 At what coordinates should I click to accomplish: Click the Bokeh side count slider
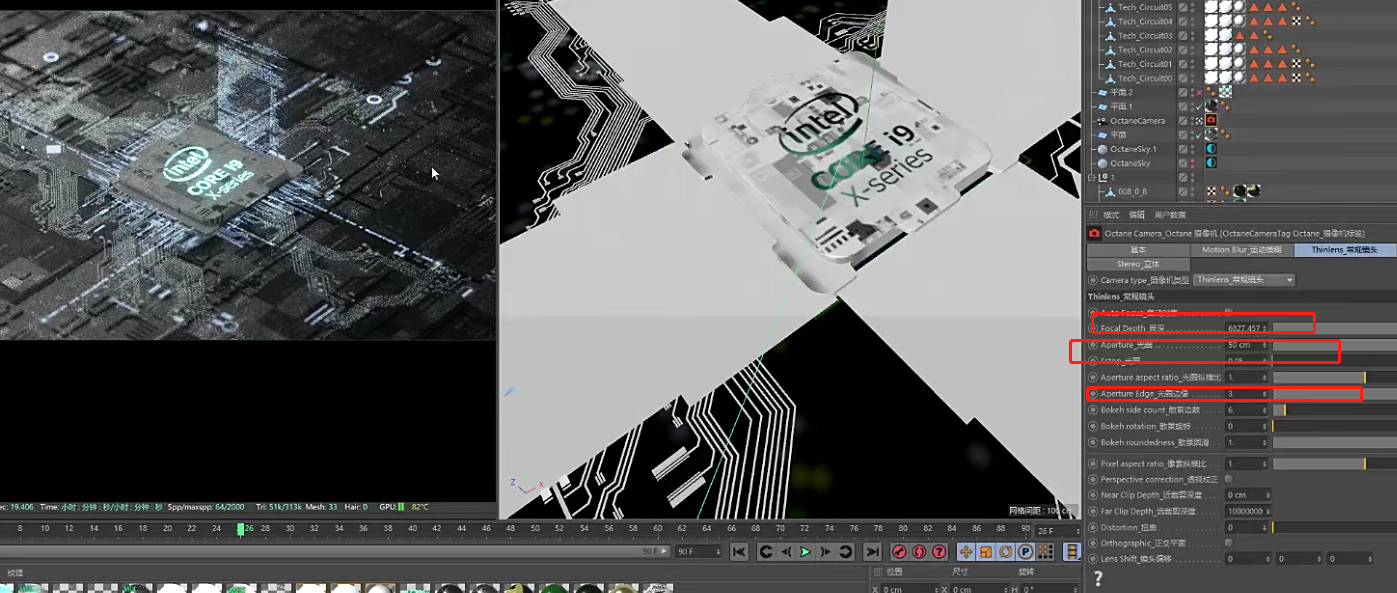pos(1334,410)
